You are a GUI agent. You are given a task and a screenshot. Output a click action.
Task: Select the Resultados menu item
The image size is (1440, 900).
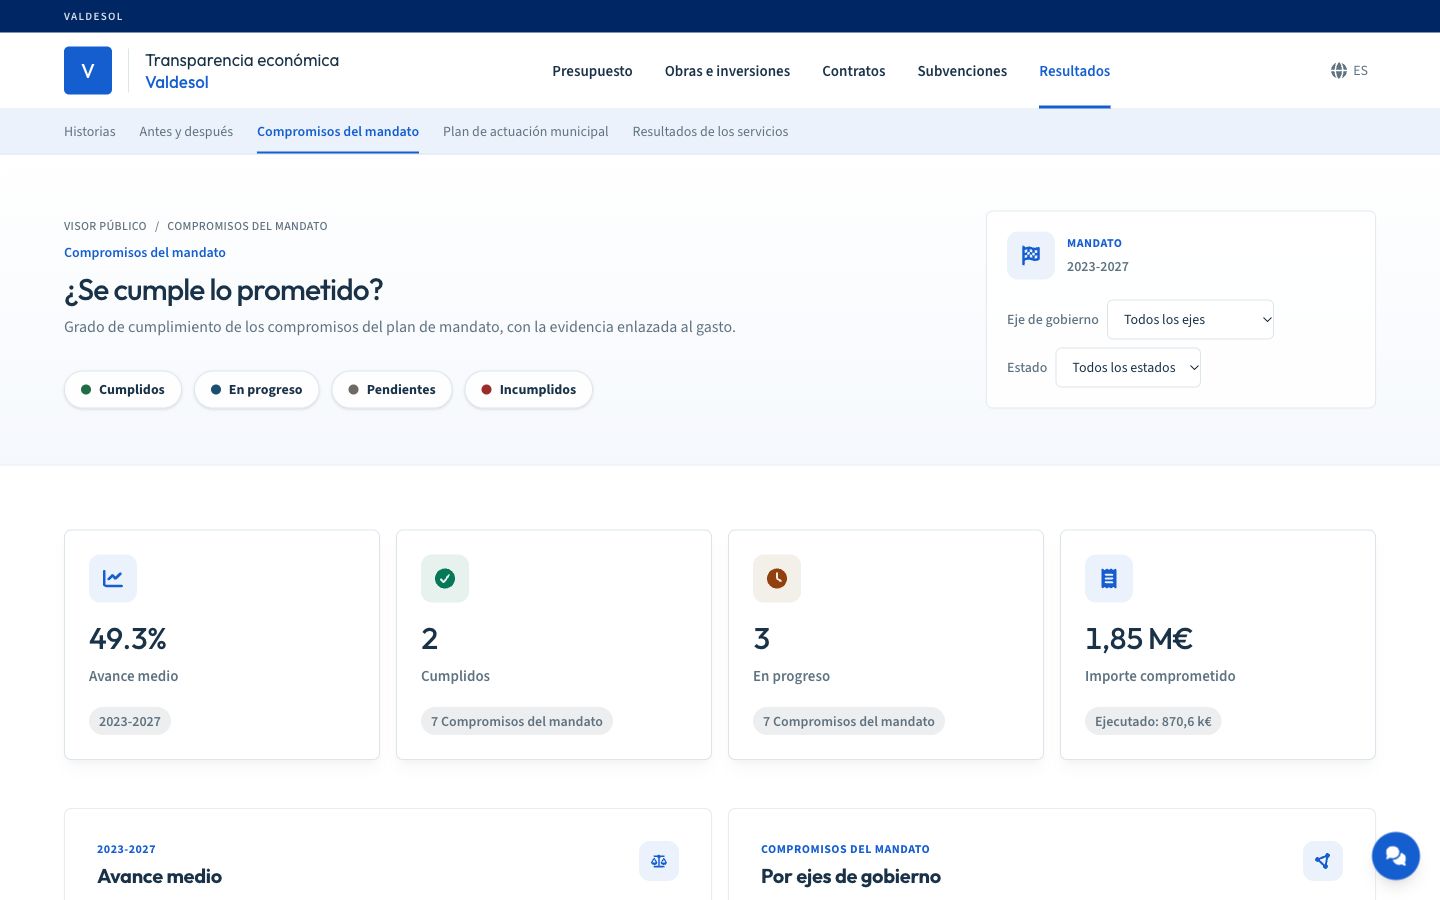coord(1075,71)
